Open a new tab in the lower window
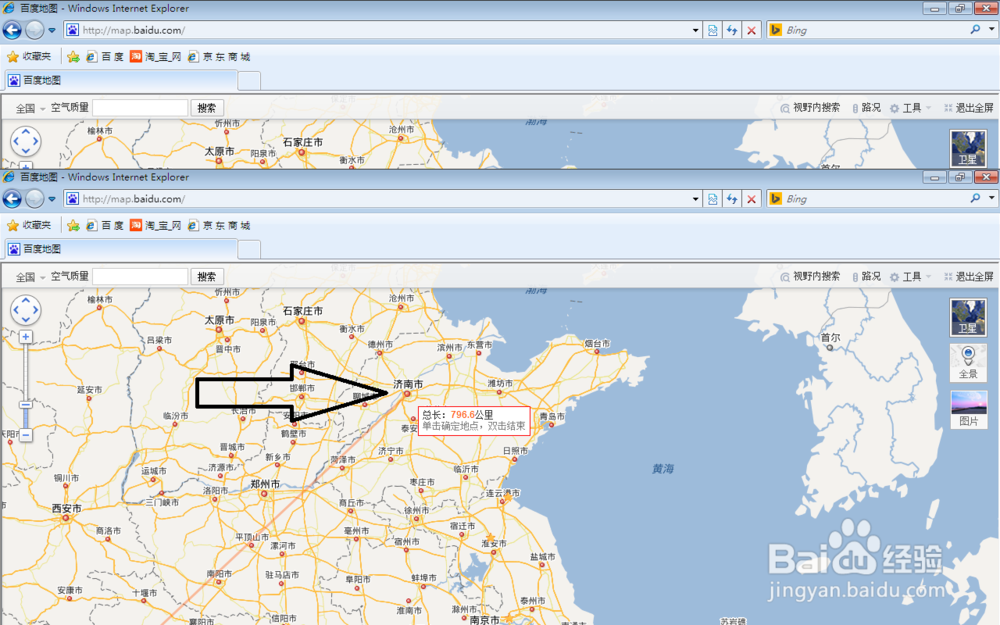 249,249
